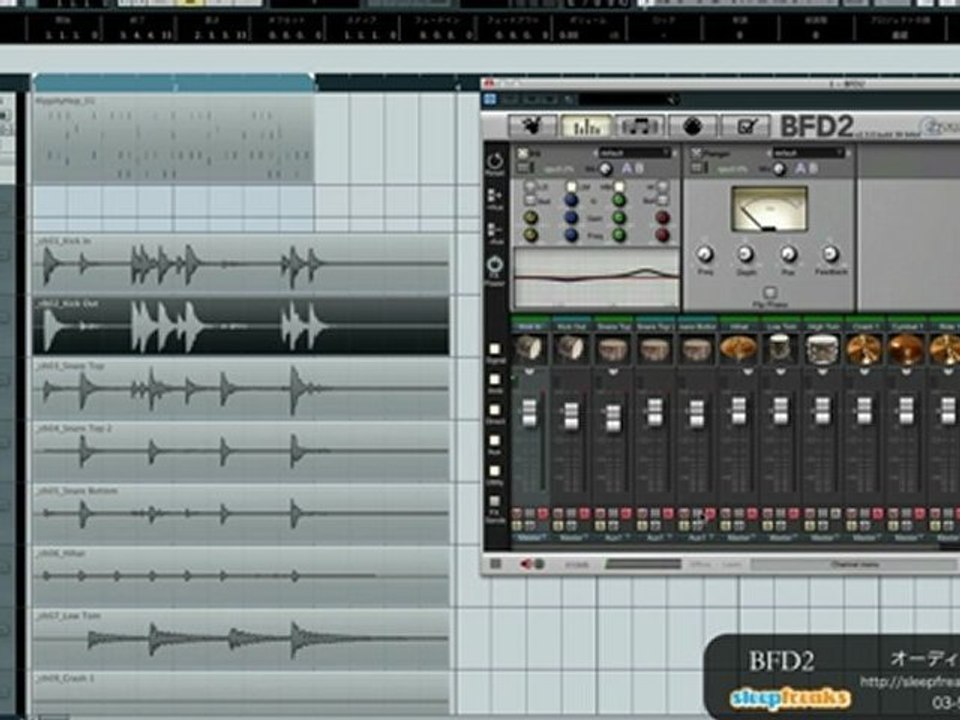This screenshot has width=960, height=720.
Task: Select the Snare Top 2 drum thumbnail
Action: point(654,348)
